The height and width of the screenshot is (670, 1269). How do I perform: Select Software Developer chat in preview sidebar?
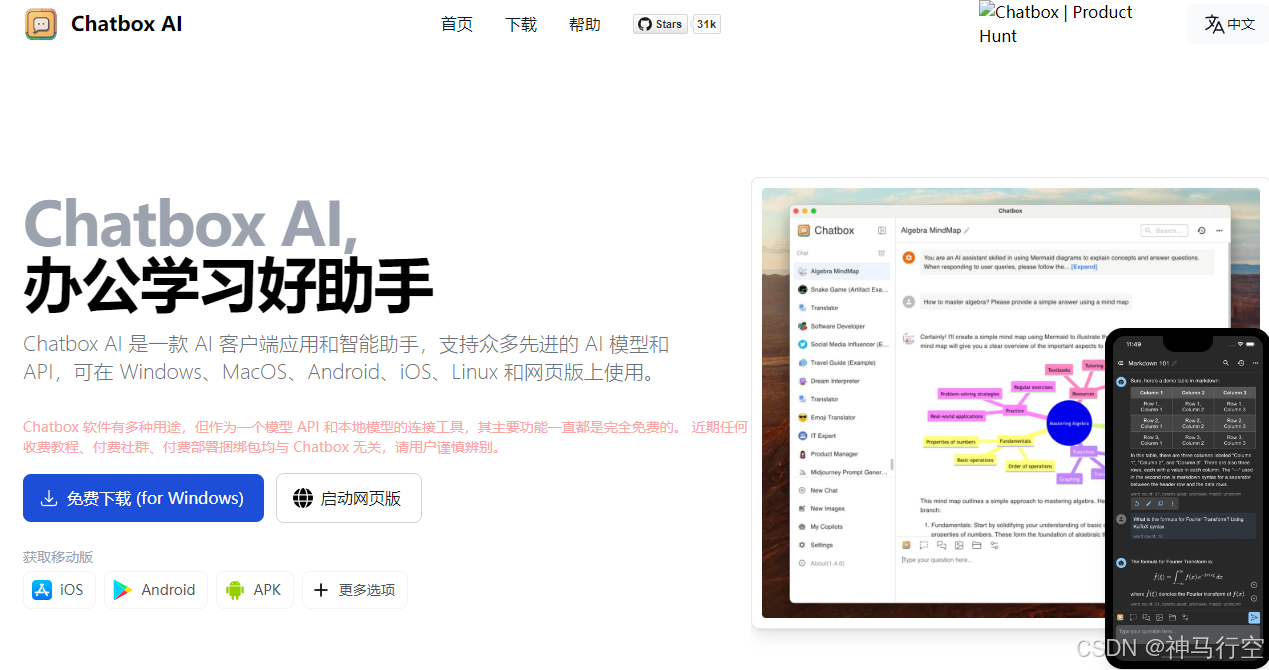click(x=842, y=326)
